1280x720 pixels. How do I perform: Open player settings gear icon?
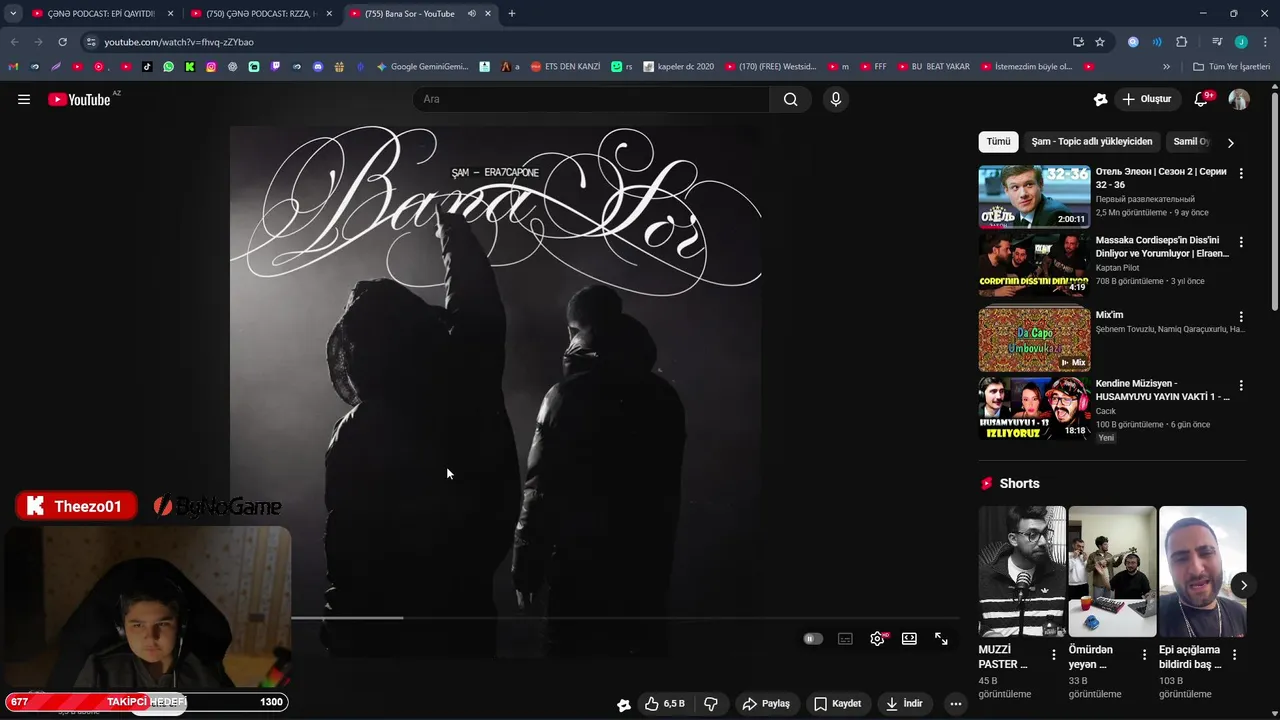click(x=877, y=638)
